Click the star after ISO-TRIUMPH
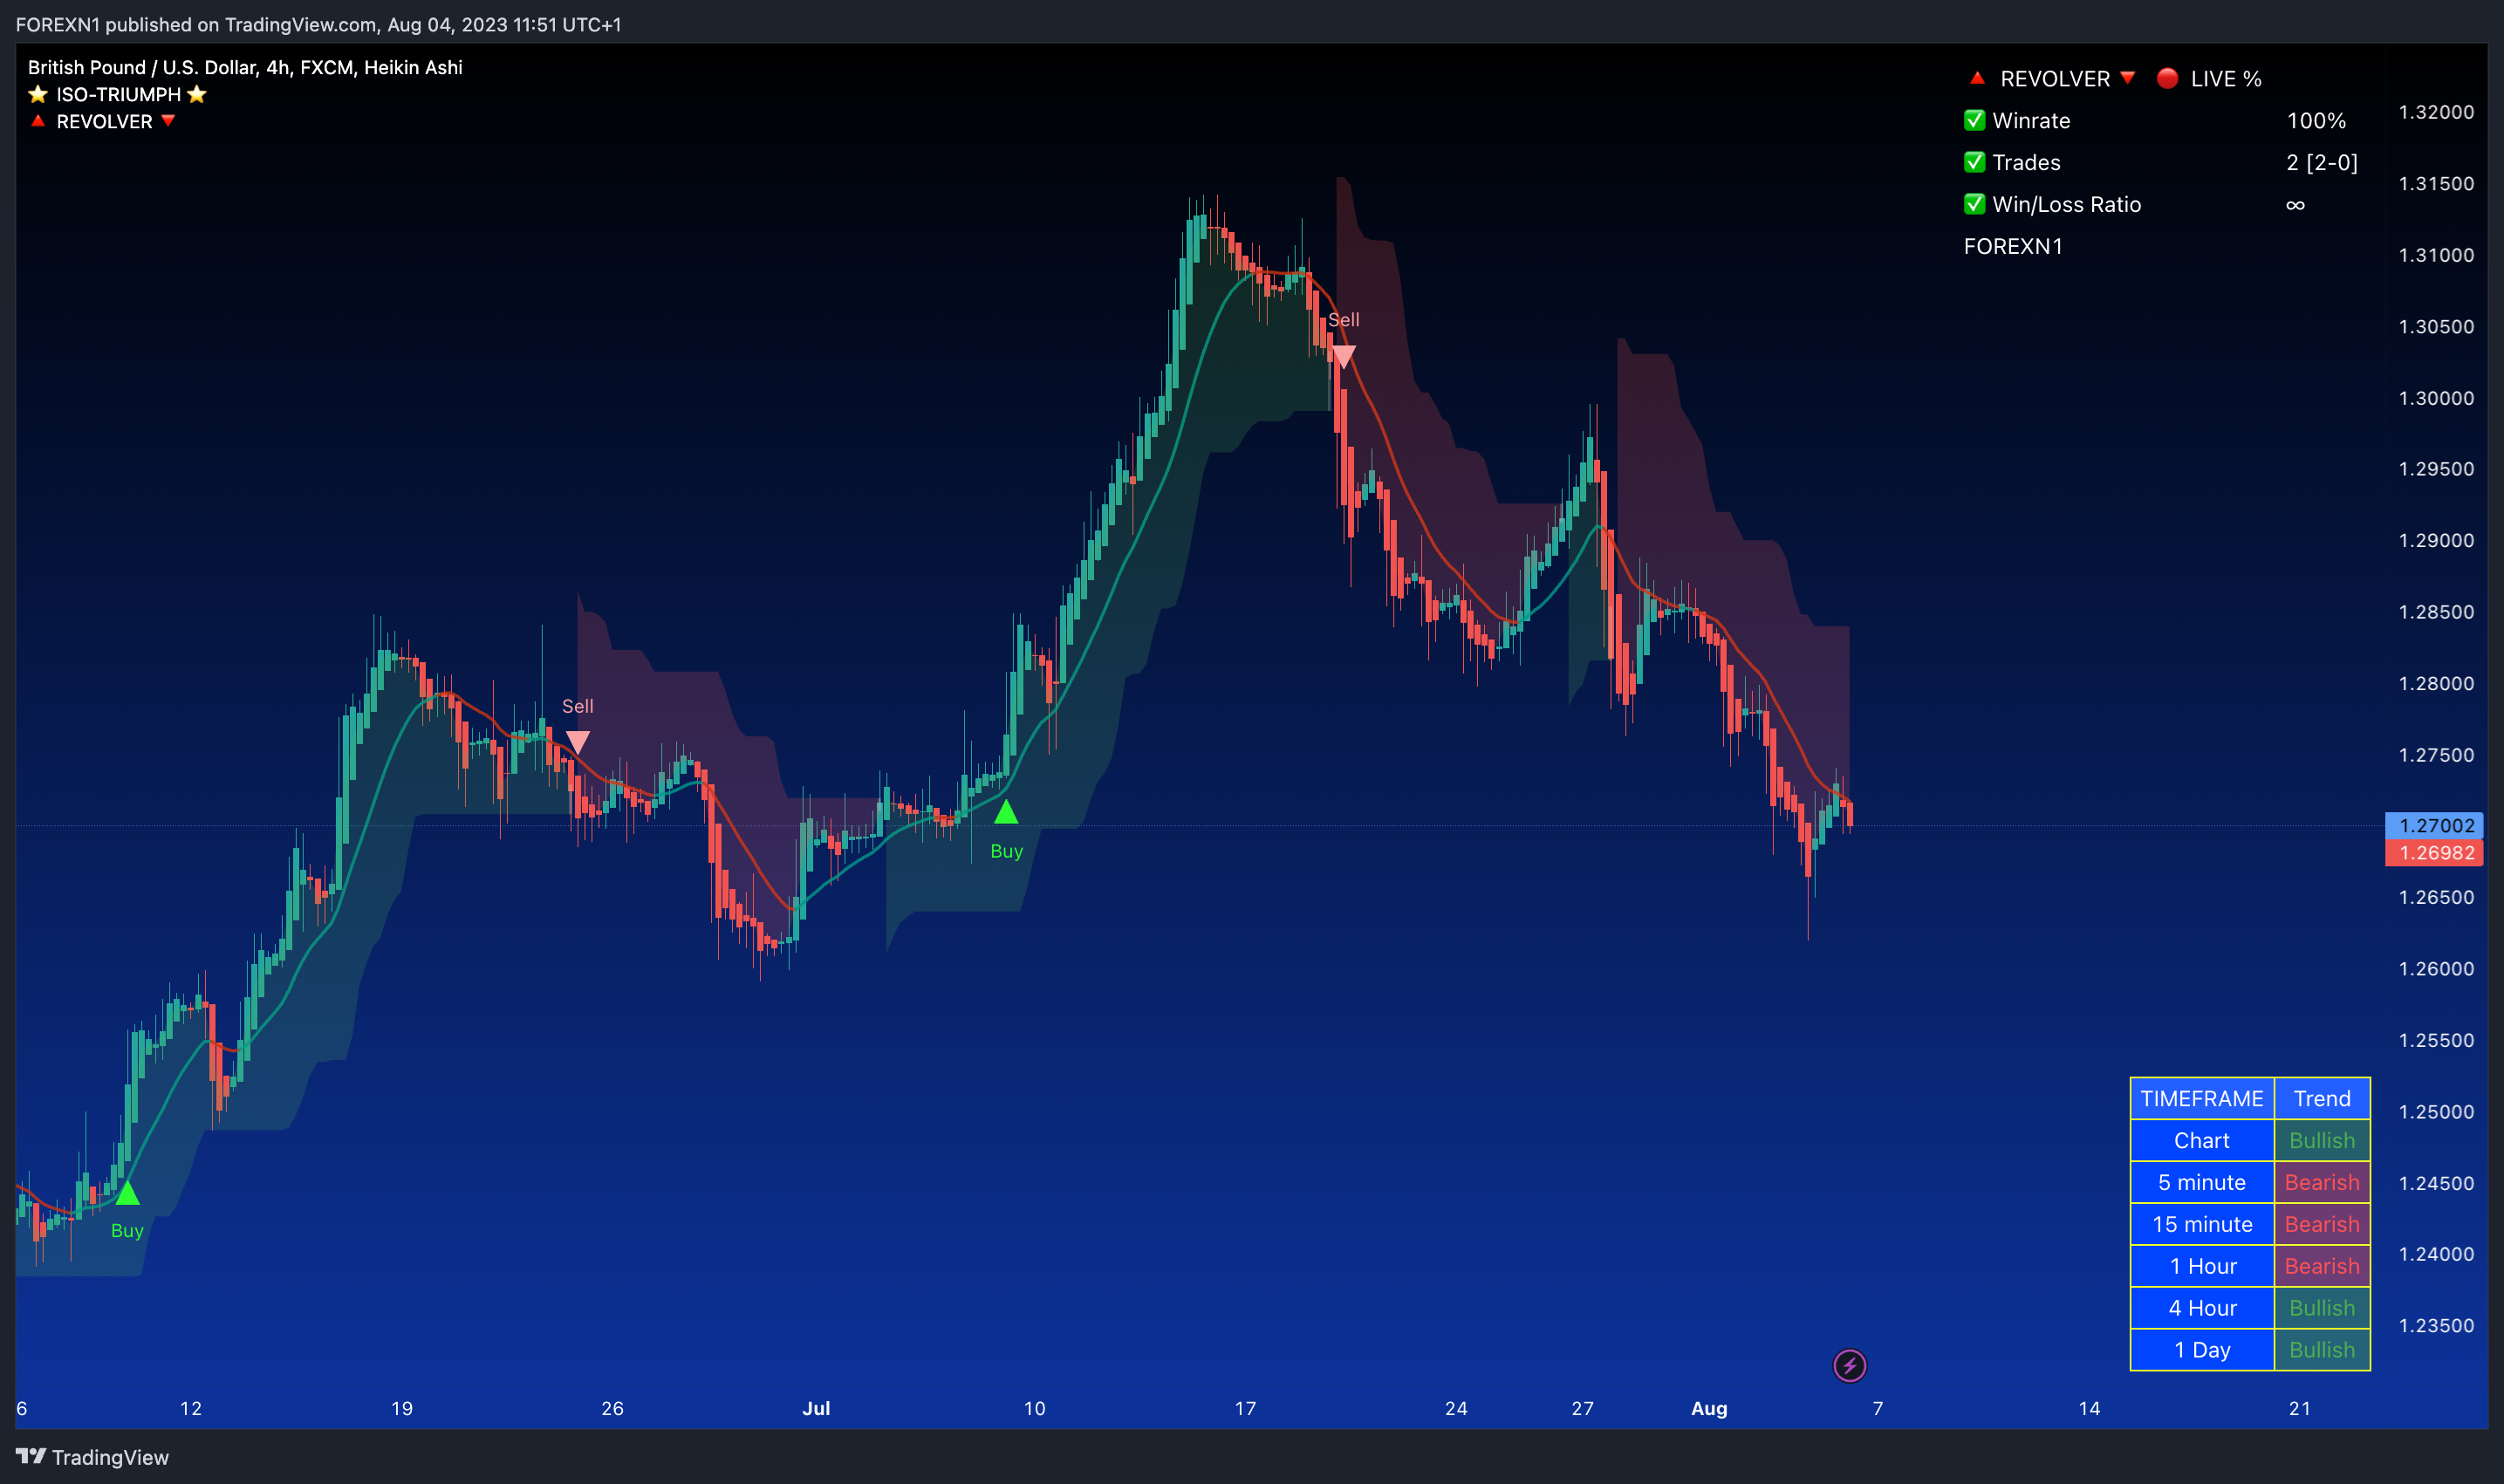Viewport: 2504px width, 1484px height. point(197,94)
